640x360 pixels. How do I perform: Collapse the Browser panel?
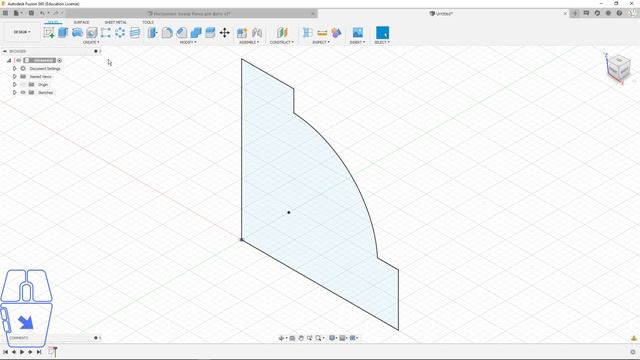5,51
